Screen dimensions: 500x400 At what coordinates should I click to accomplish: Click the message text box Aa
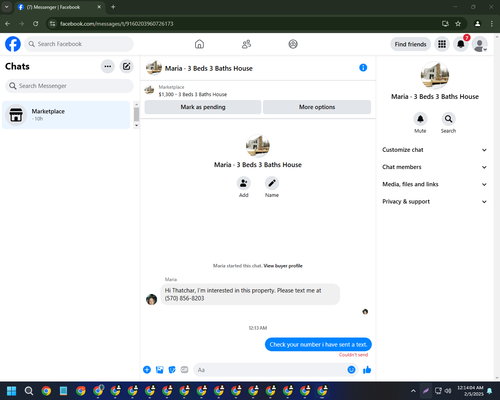click(x=270, y=370)
